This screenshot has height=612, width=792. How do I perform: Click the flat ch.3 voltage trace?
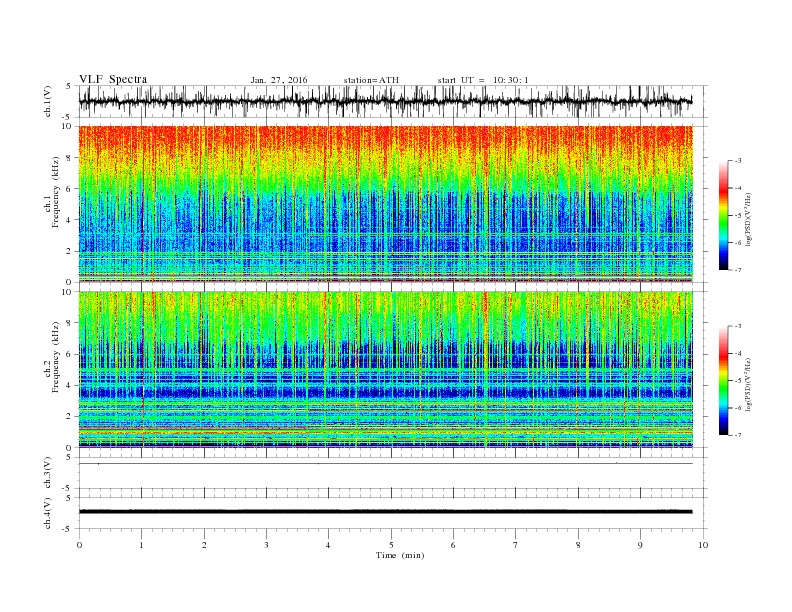point(385,464)
